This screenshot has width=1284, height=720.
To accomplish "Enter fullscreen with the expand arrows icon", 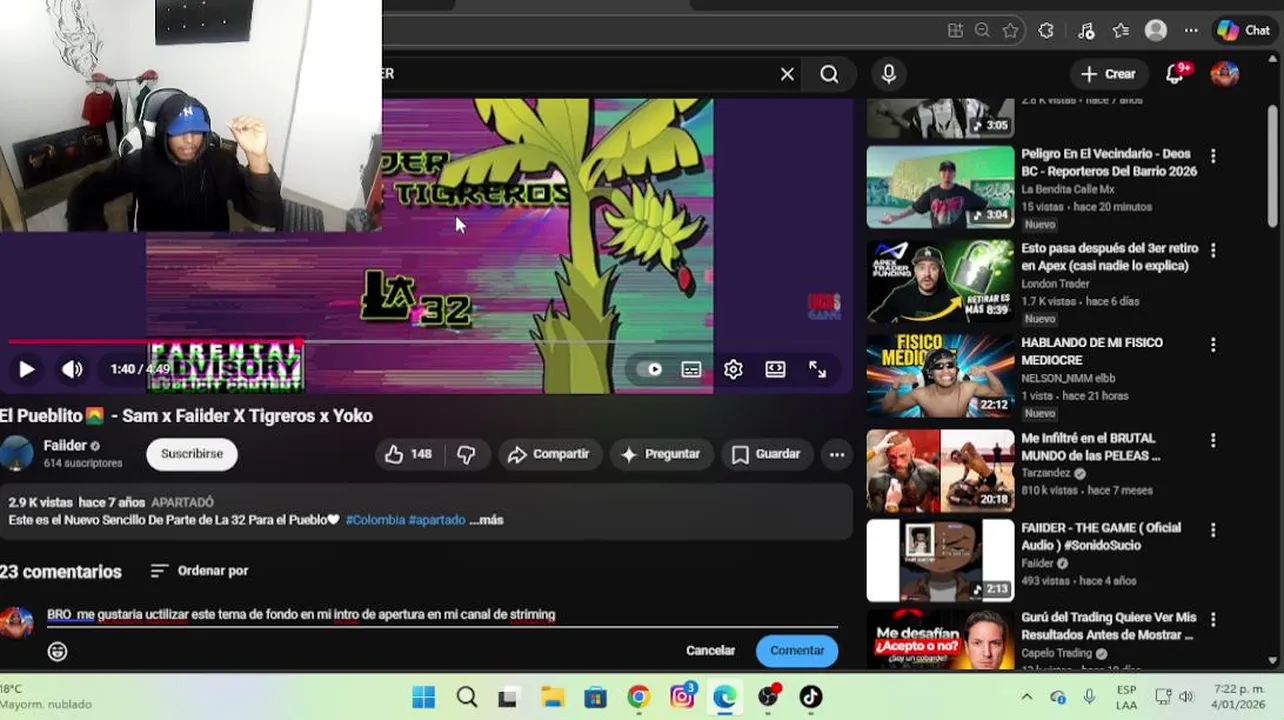I will [x=817, y=369].
